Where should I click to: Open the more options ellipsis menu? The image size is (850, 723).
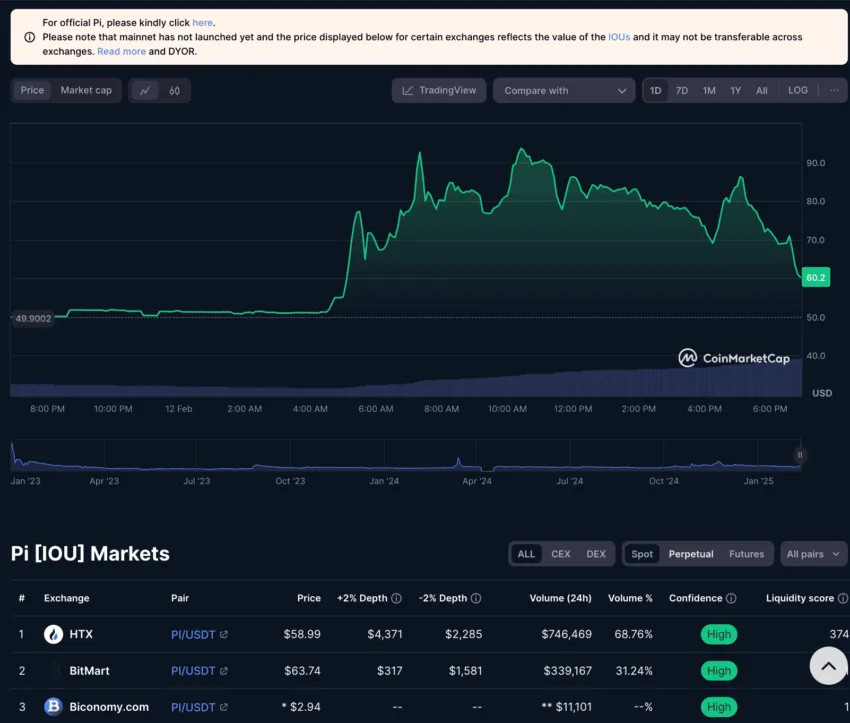(x=834, y=91)
